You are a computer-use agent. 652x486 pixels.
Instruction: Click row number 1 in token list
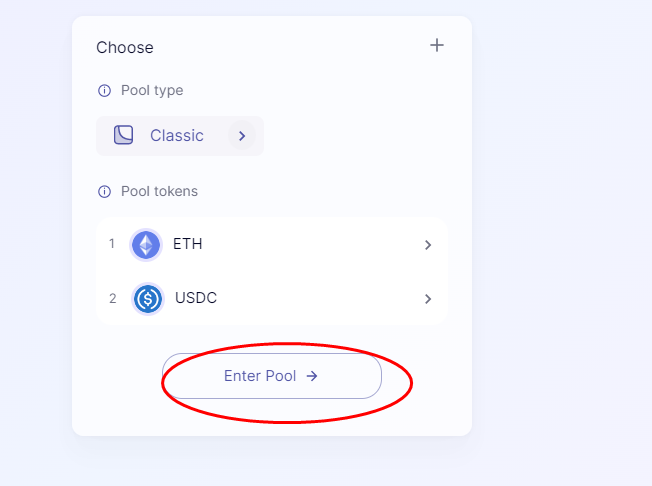tap(112, 244)
